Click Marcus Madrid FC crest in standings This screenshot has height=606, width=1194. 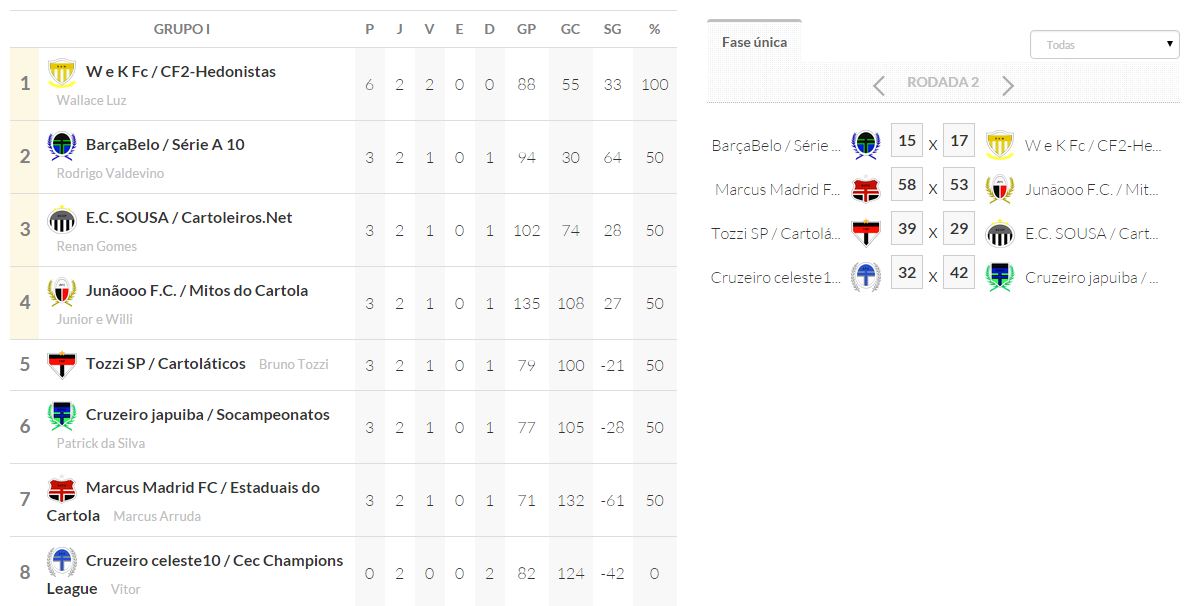point(62,489)
